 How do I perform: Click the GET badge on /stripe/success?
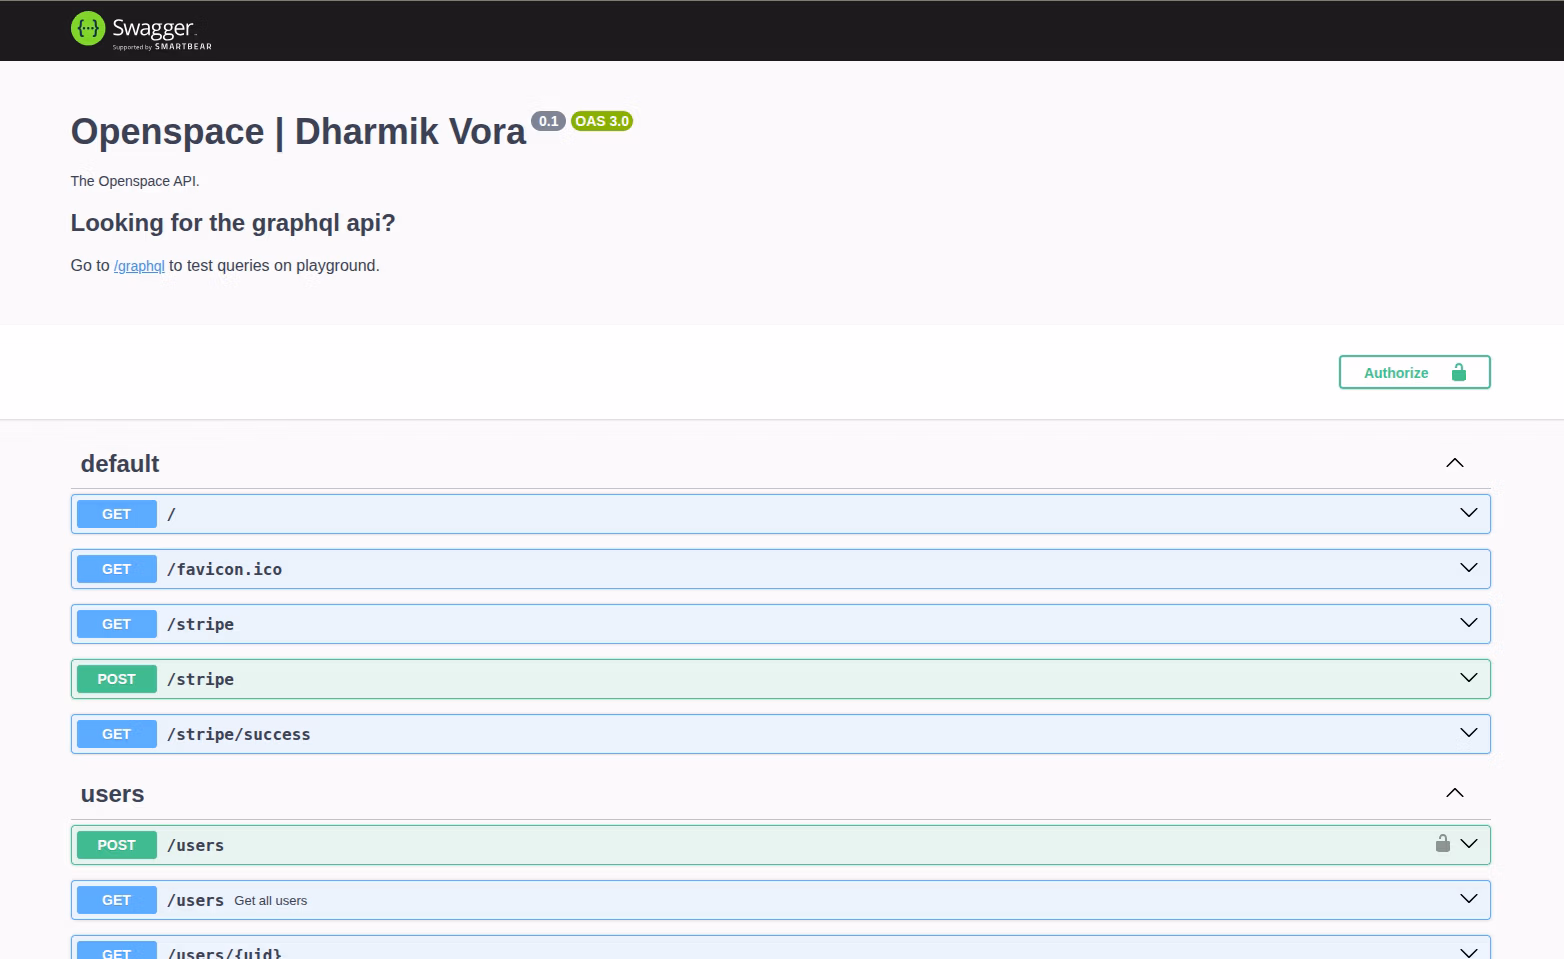[117, 734]
